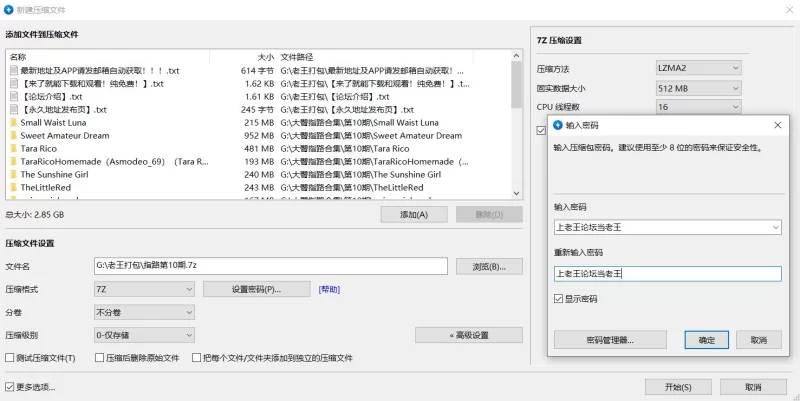800x401 pixels.
Task: Select the Sweet Amateur Dream row name
Action: 65,136
